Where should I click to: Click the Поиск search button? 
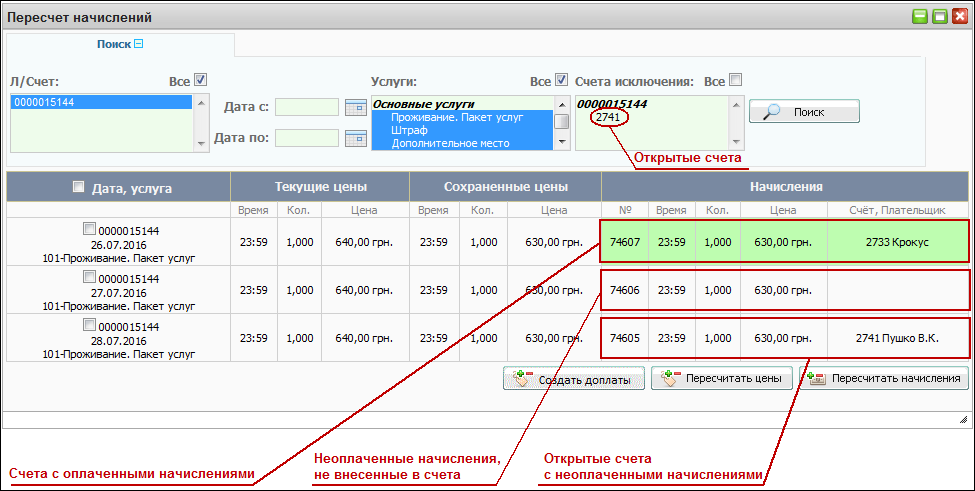coord(804,112)
